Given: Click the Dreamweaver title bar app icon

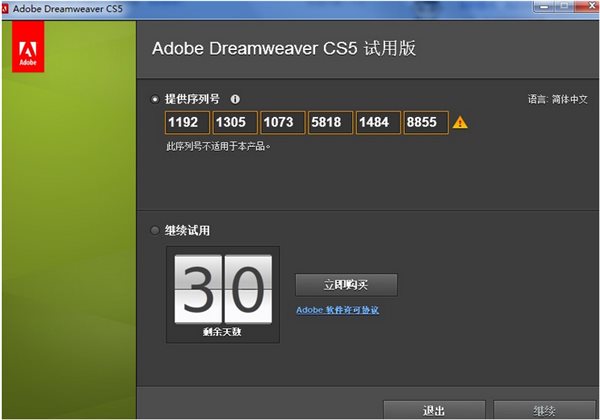Looking at the screenshot, I should click(x=5, y=8).
